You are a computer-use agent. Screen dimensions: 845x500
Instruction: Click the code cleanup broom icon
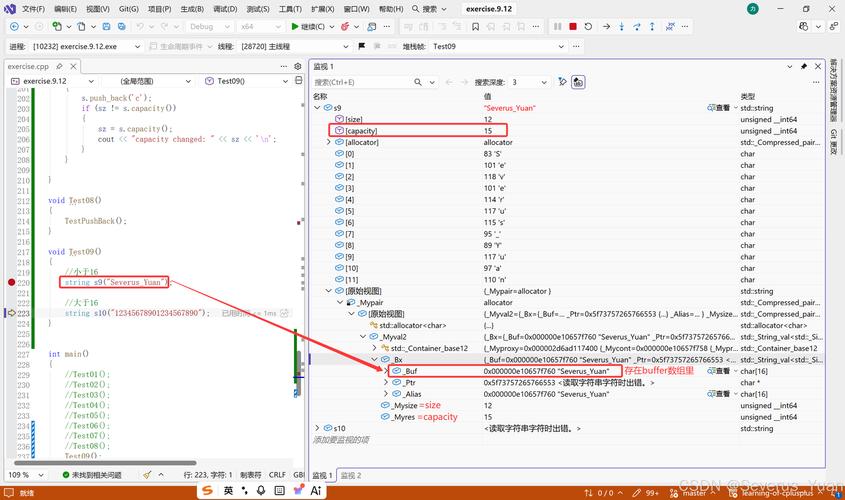point(147,475)
